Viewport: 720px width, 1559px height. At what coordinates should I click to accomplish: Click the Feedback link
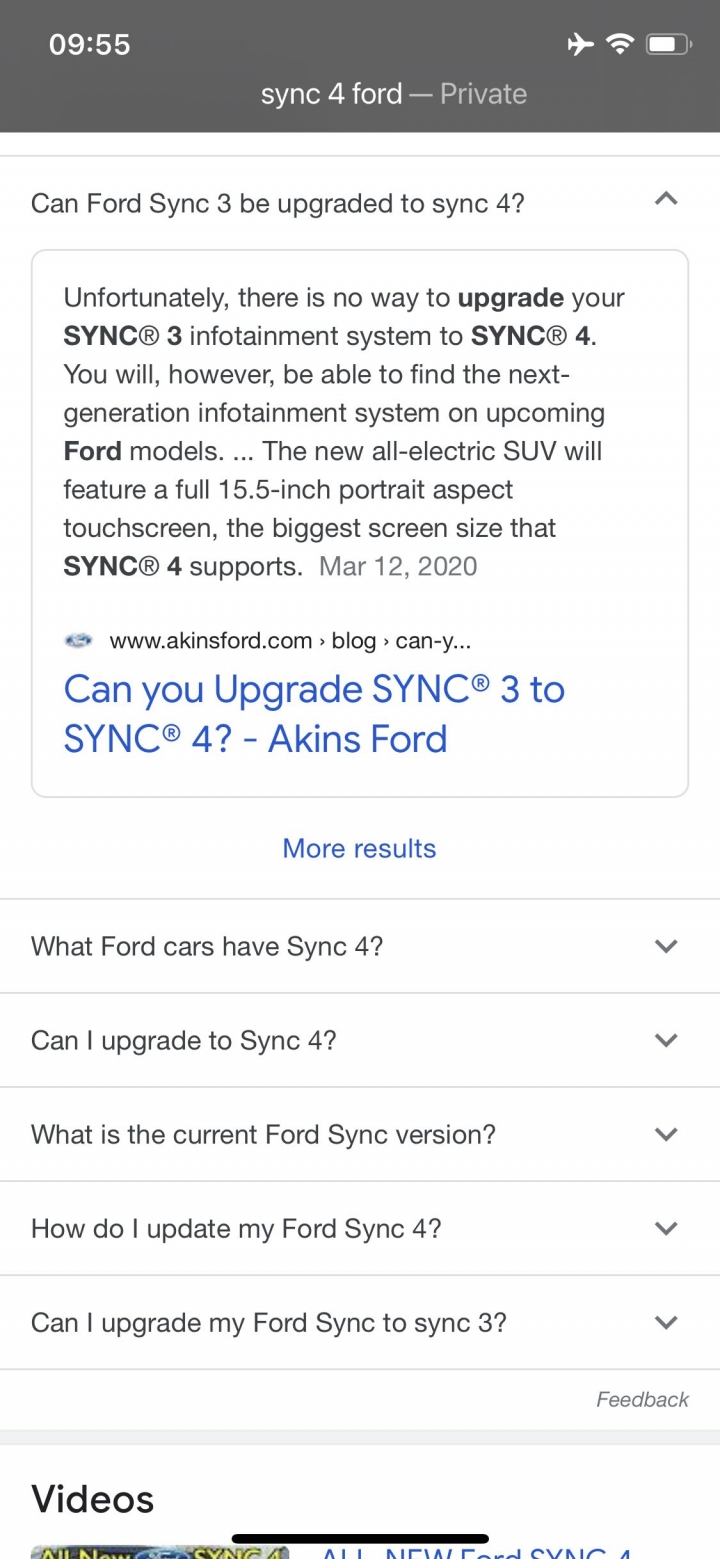pyautogui.click(x=642, y=1399)
